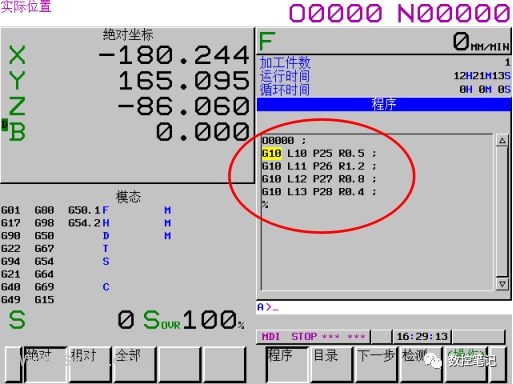Open the (操作) softkey menu

[x=466, y=364]
